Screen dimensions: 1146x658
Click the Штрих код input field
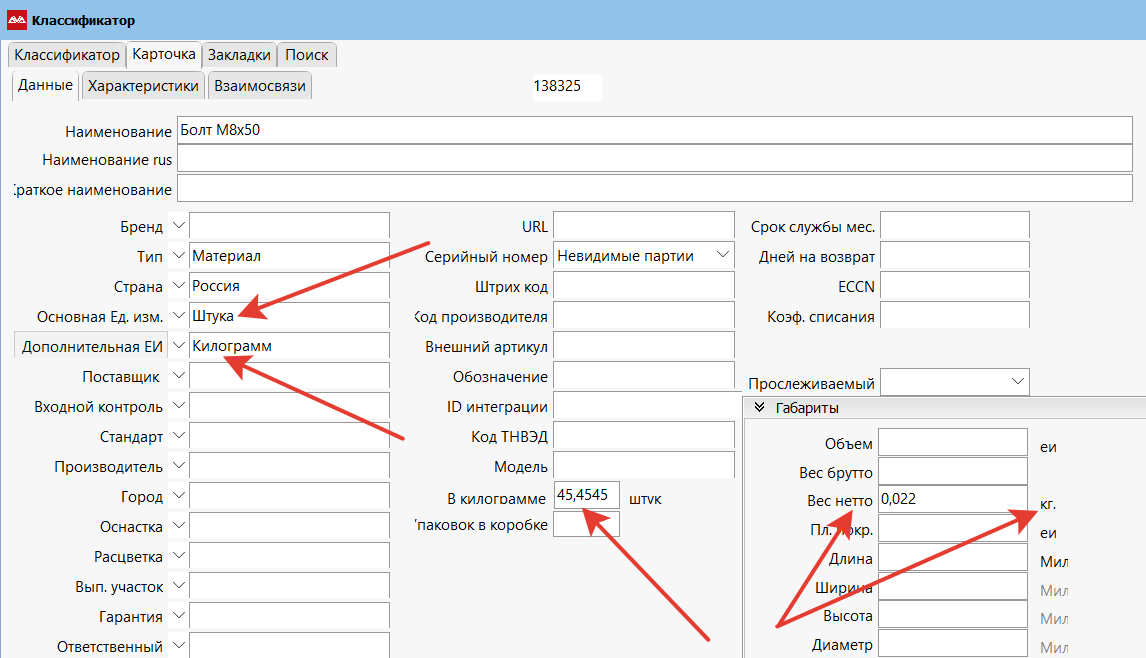[x=643, y=287]
